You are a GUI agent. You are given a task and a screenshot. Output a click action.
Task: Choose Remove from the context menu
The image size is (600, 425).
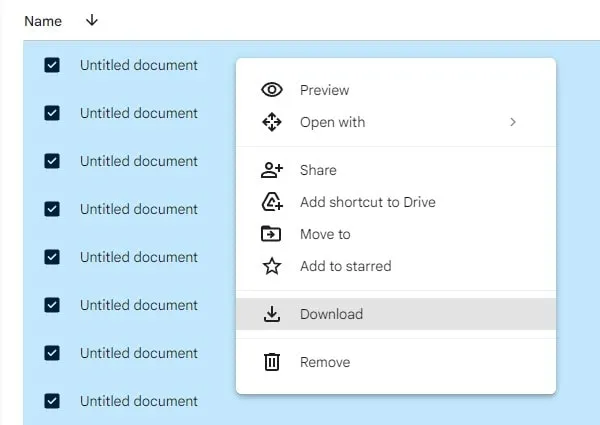tap(396, 362)
